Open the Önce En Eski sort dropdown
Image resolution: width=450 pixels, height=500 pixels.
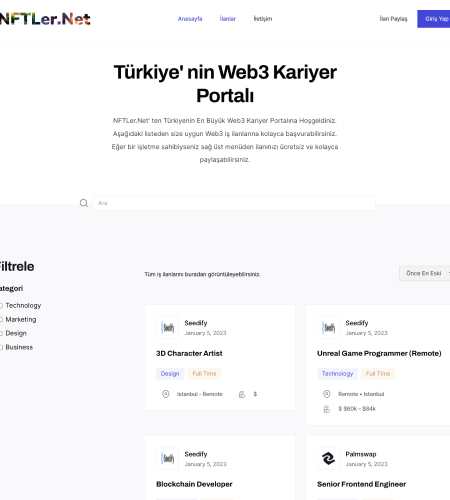point(425,273)
